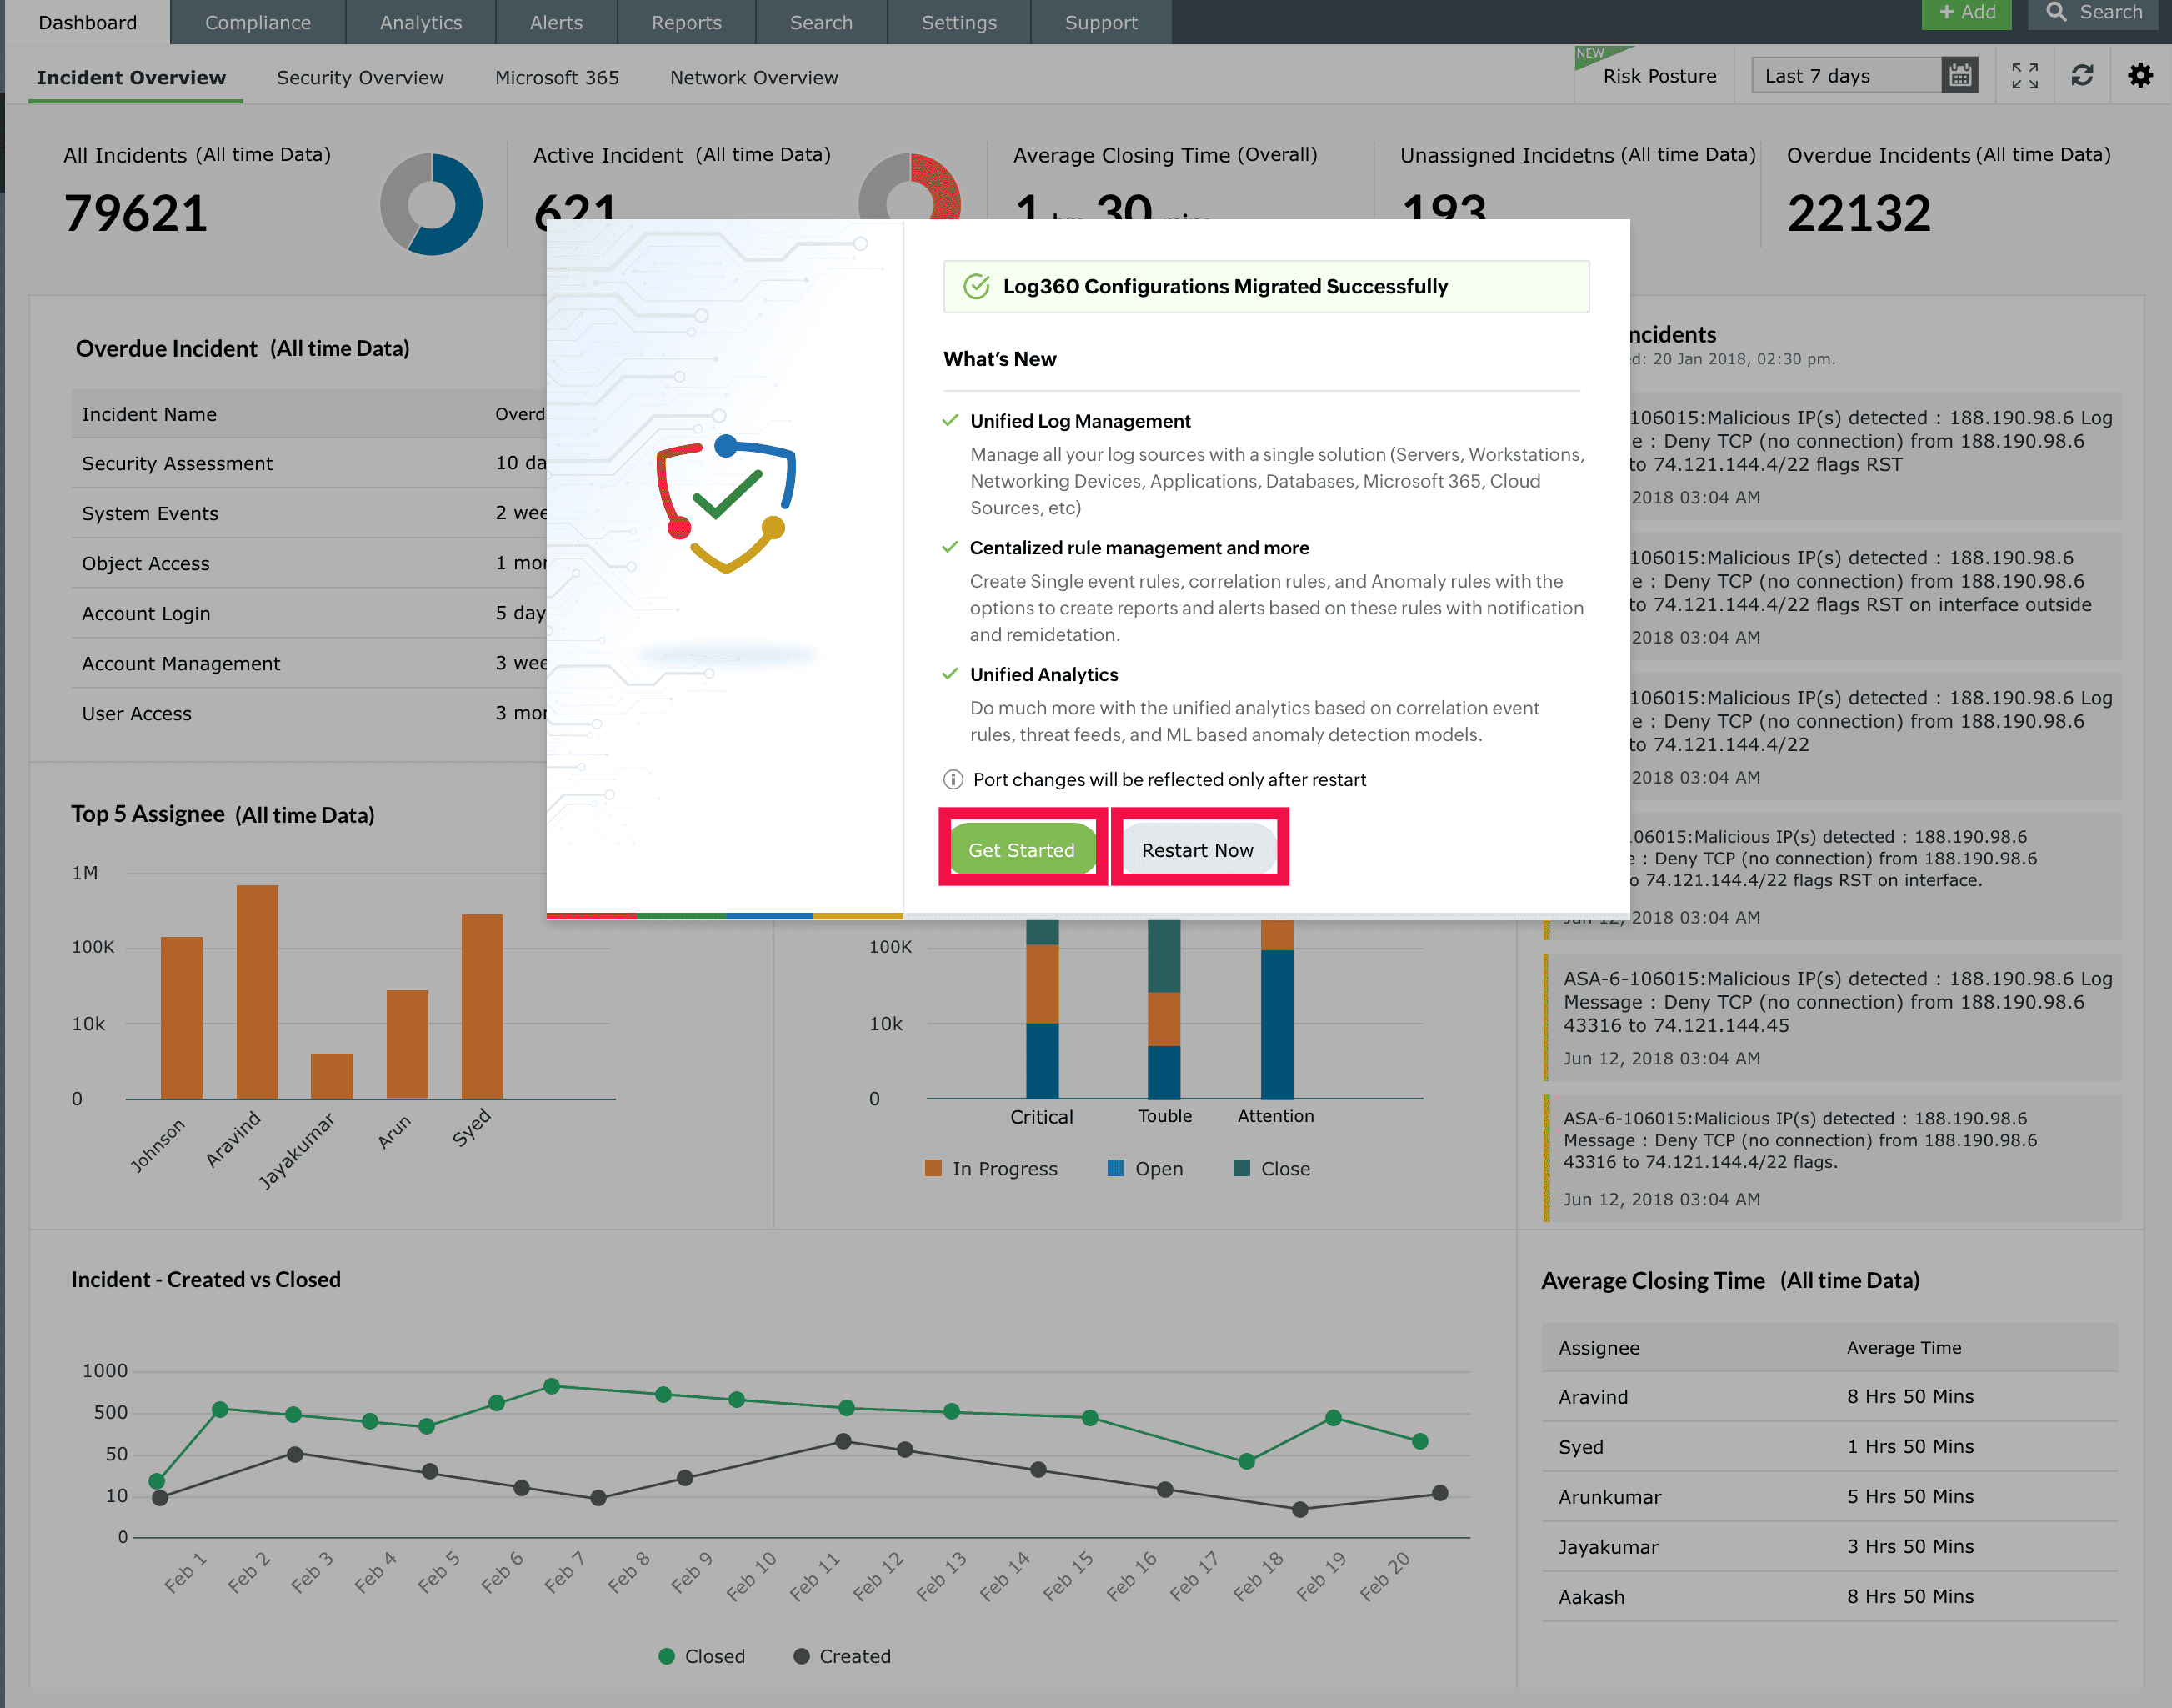Open the Network Overview sub-tab
The width and height of the screenshot is (2172, 1708).
(754, 77)
